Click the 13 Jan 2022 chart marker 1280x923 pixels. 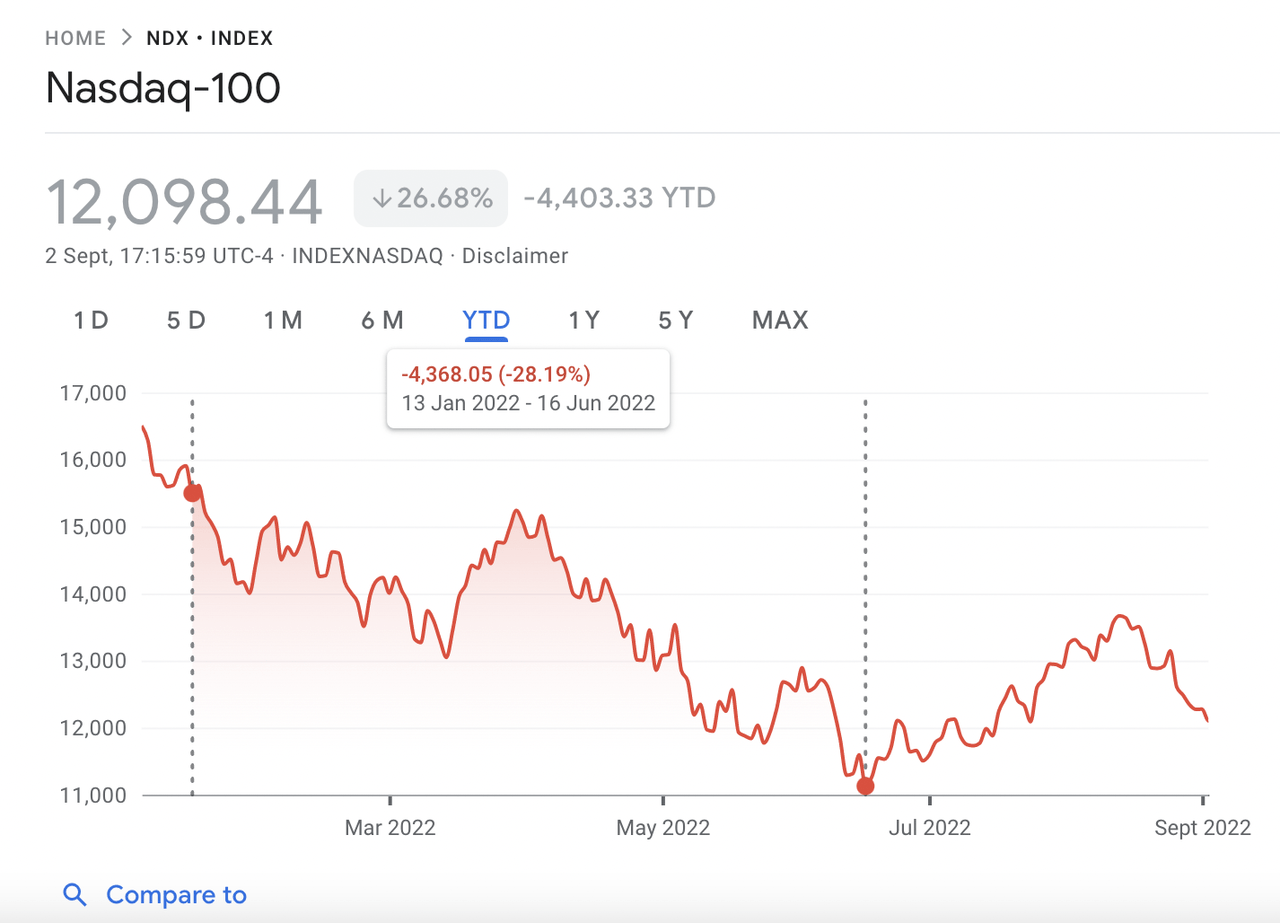point(192,492)
